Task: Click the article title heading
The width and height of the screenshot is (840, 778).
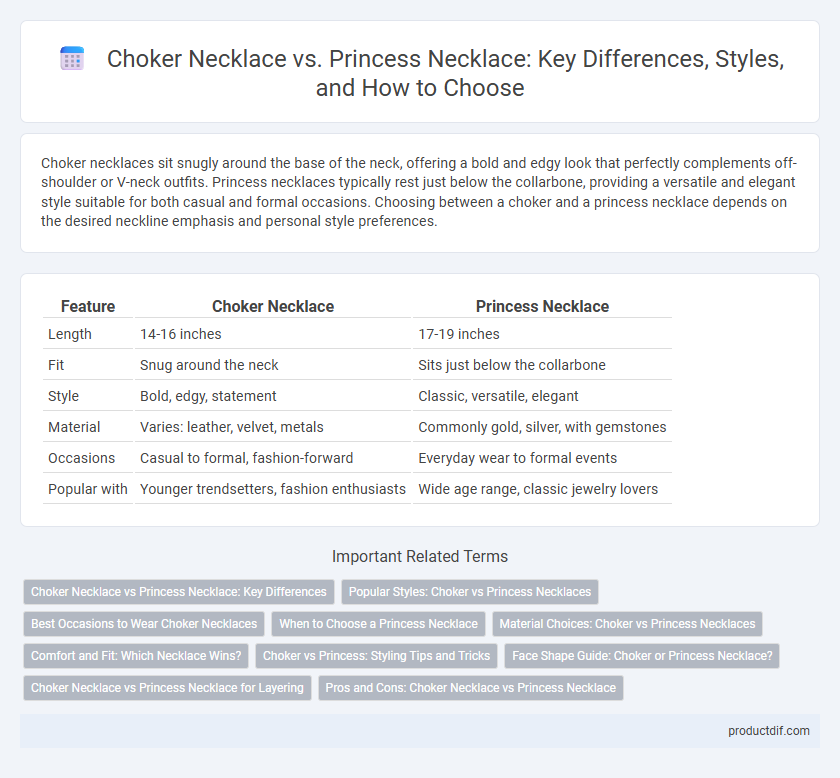Action: [446, 73]
